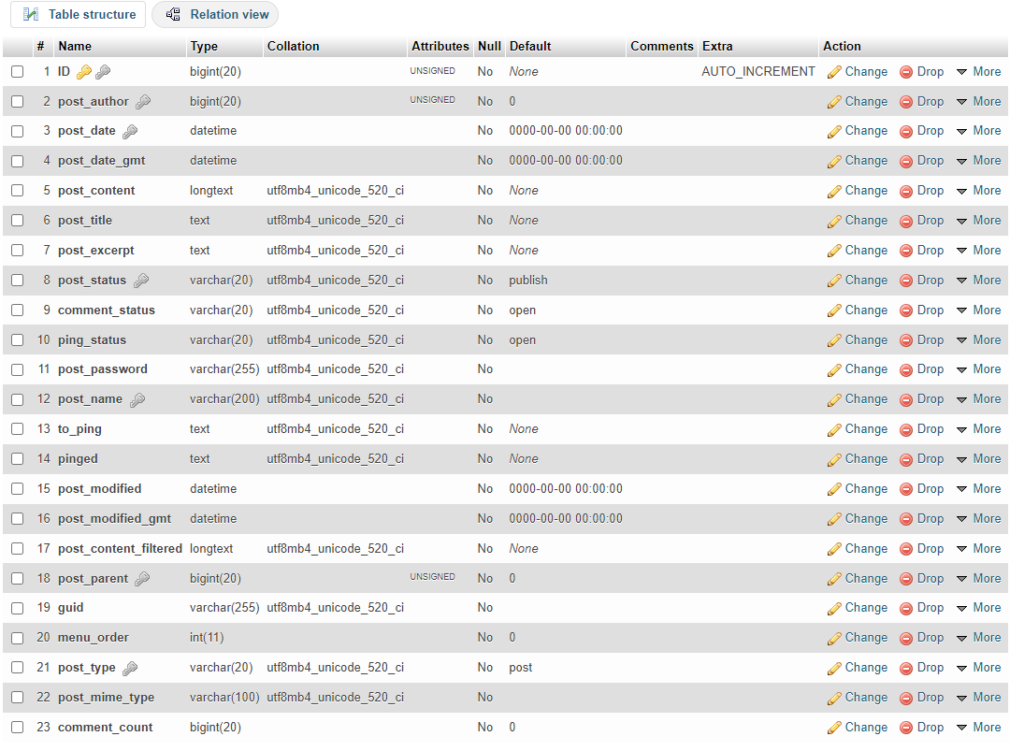Click the index key icon beside post_name
Image resolution: width=1024 pixels, height=751 pixels.
(137, 400)
